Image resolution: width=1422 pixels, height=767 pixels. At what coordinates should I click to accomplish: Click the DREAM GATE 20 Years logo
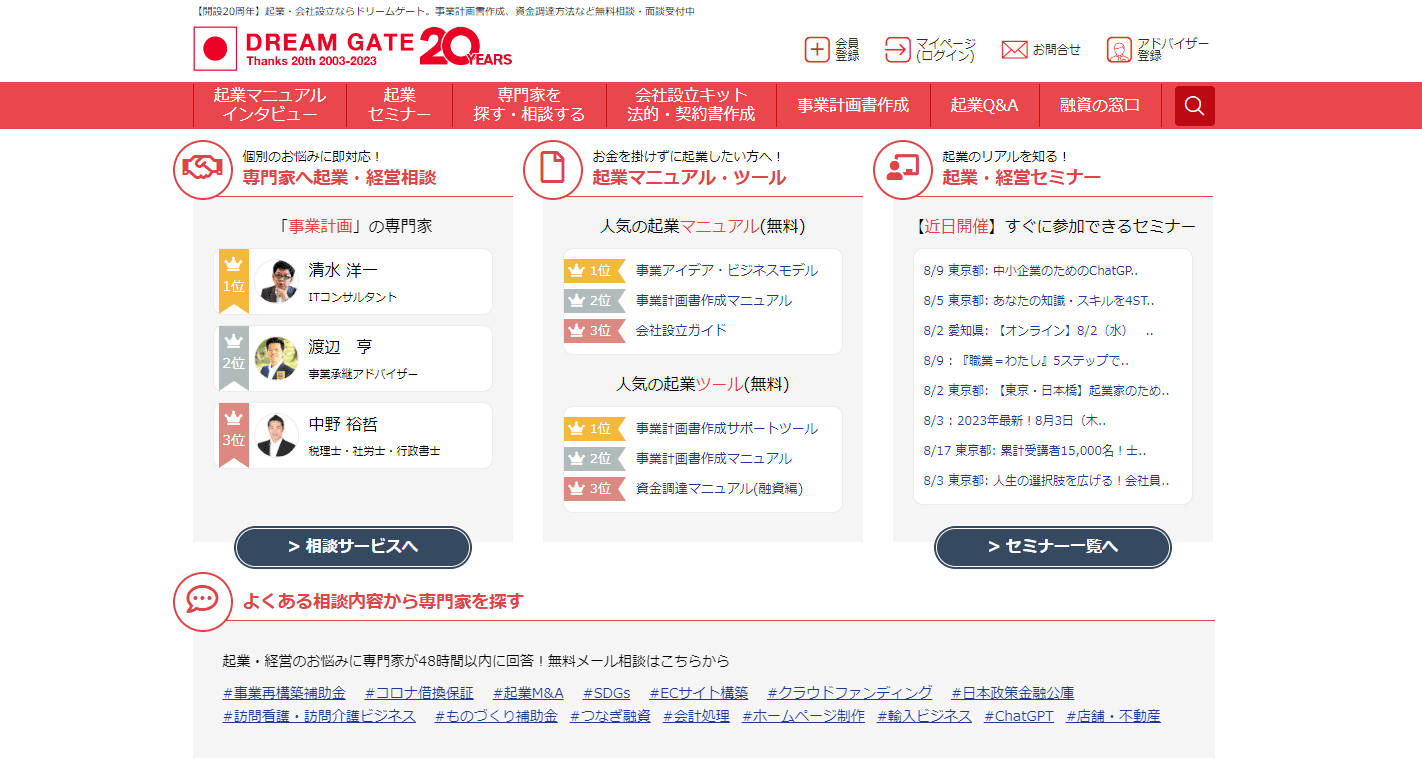[353, 48]
